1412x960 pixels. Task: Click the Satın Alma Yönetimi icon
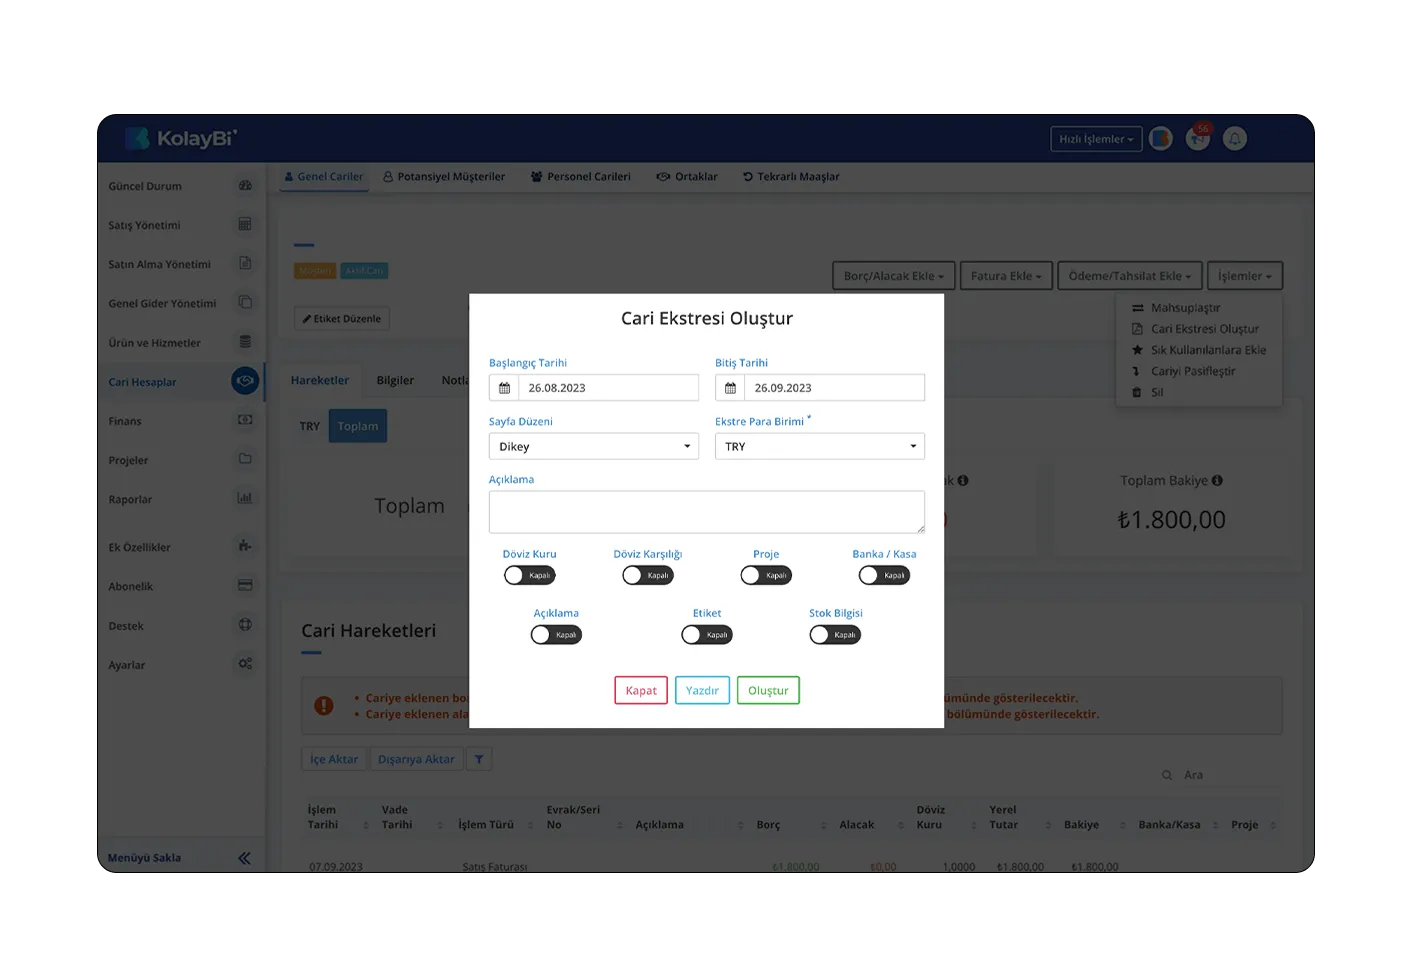point(245,264)
